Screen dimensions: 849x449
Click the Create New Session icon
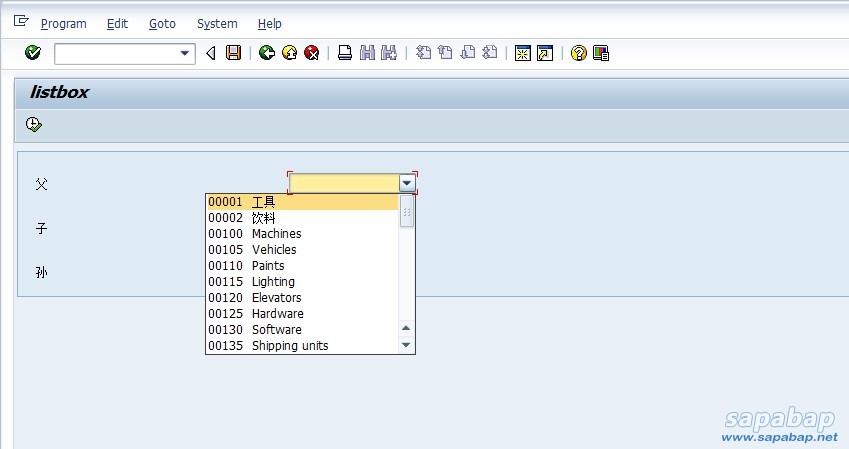pyautogui.click(x=522, y=53)
